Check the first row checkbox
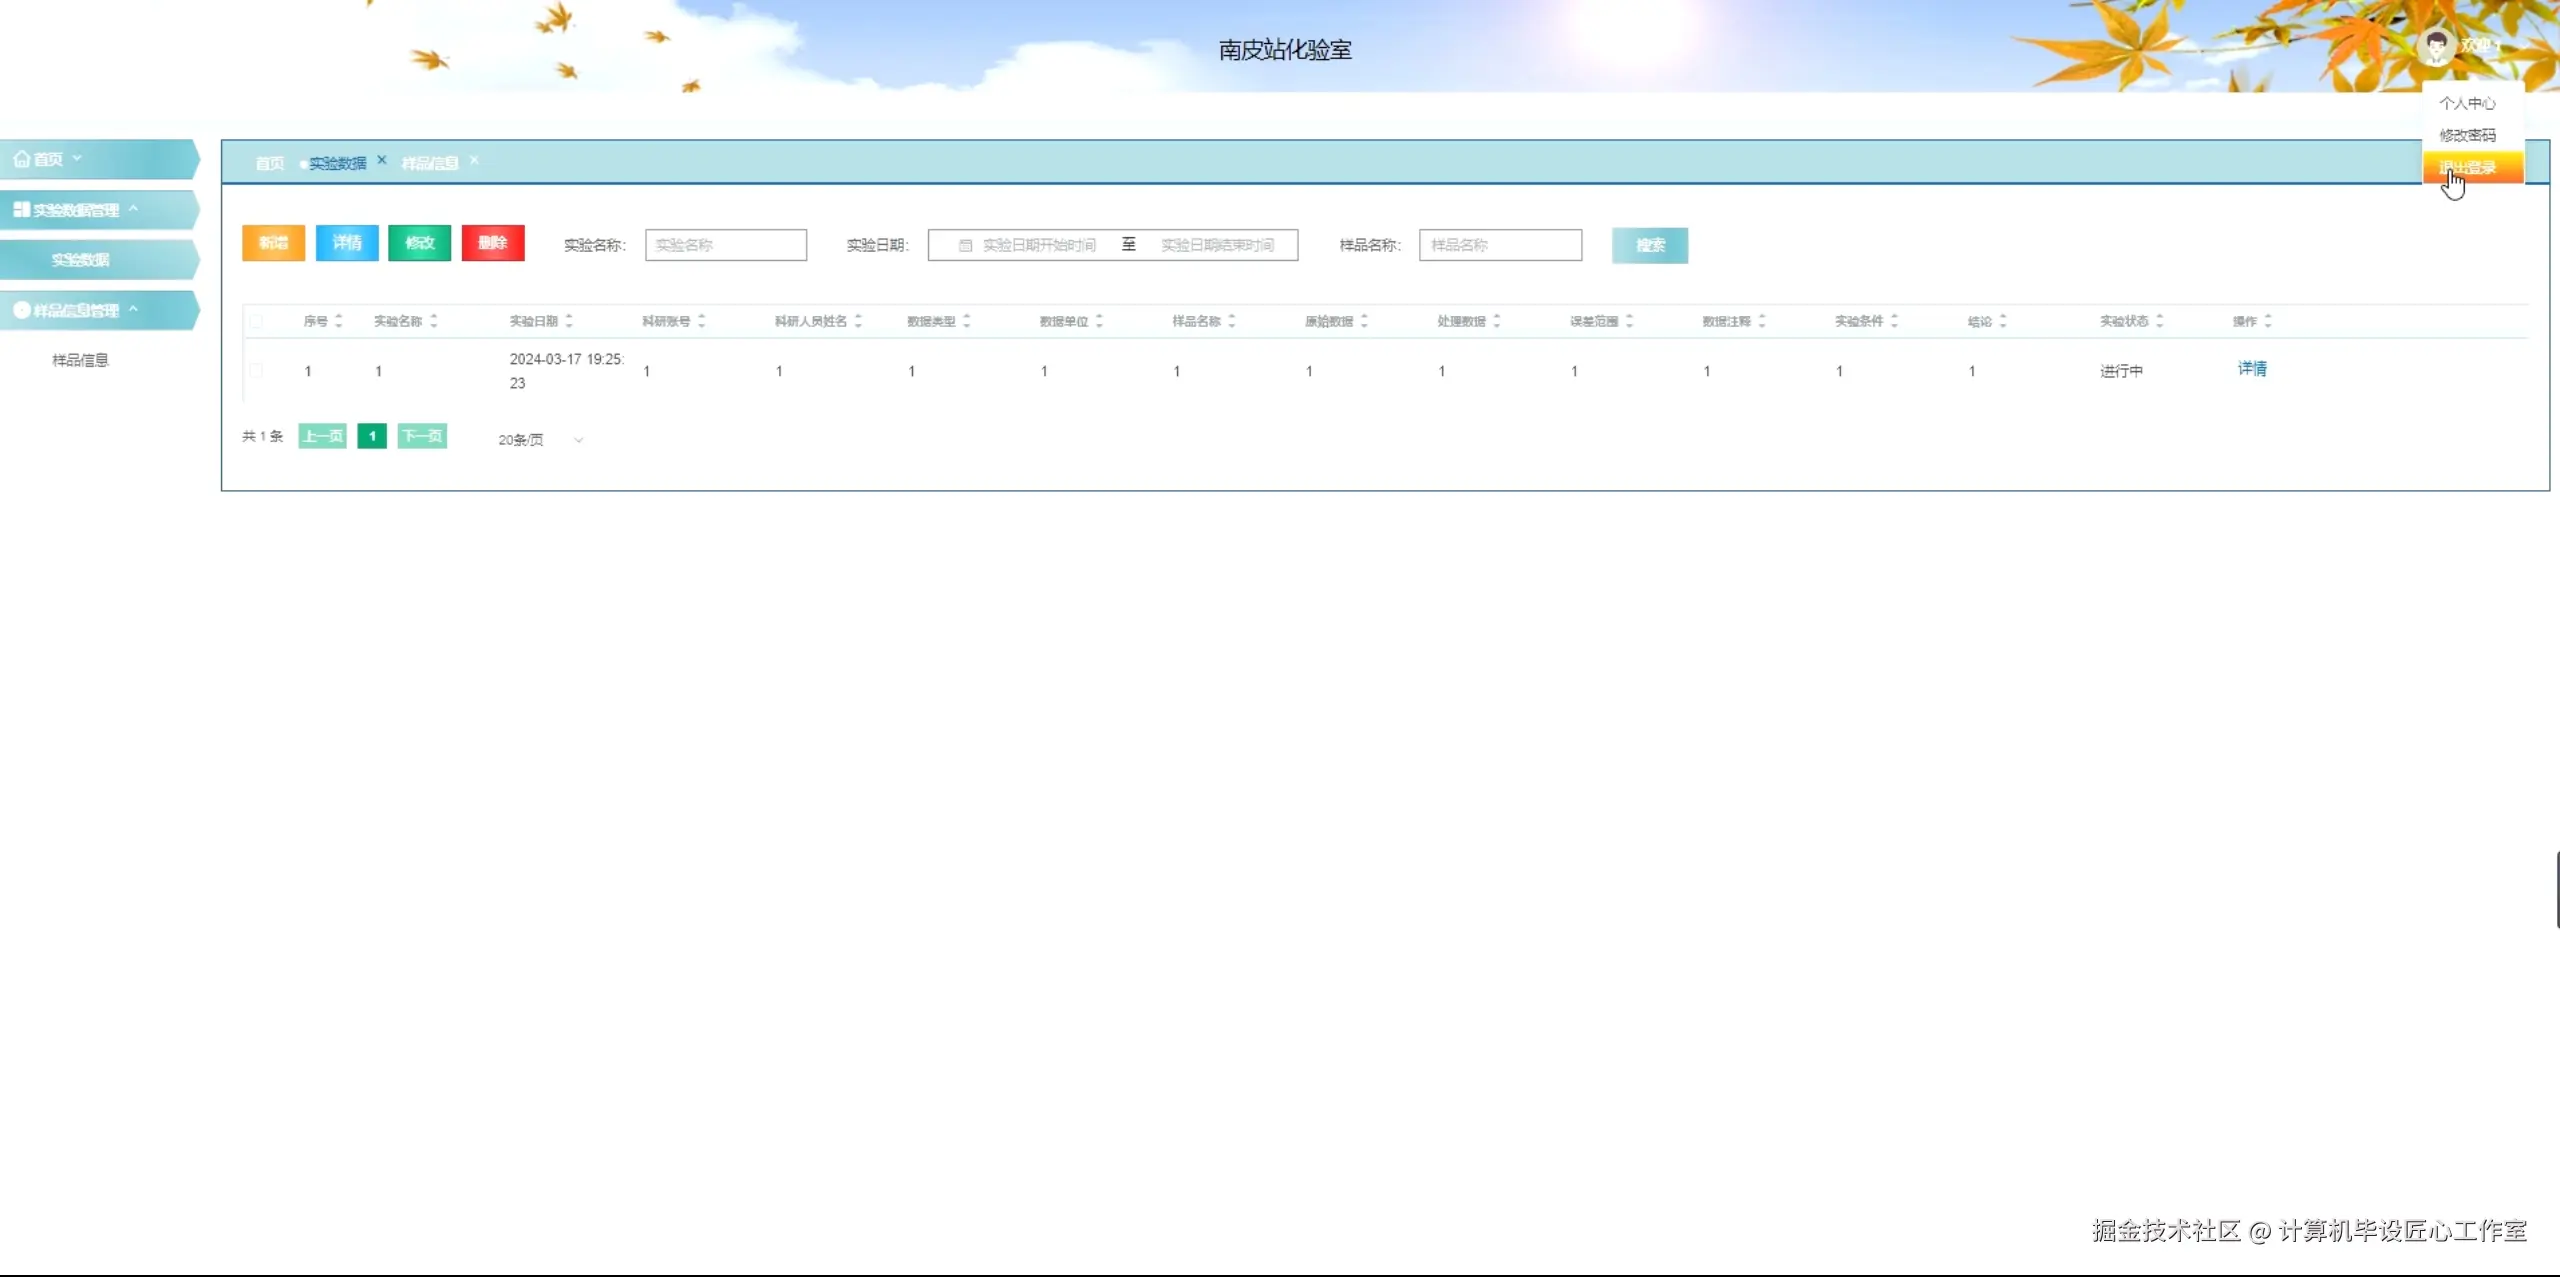2560x1277 pixels. pos(257,371)
